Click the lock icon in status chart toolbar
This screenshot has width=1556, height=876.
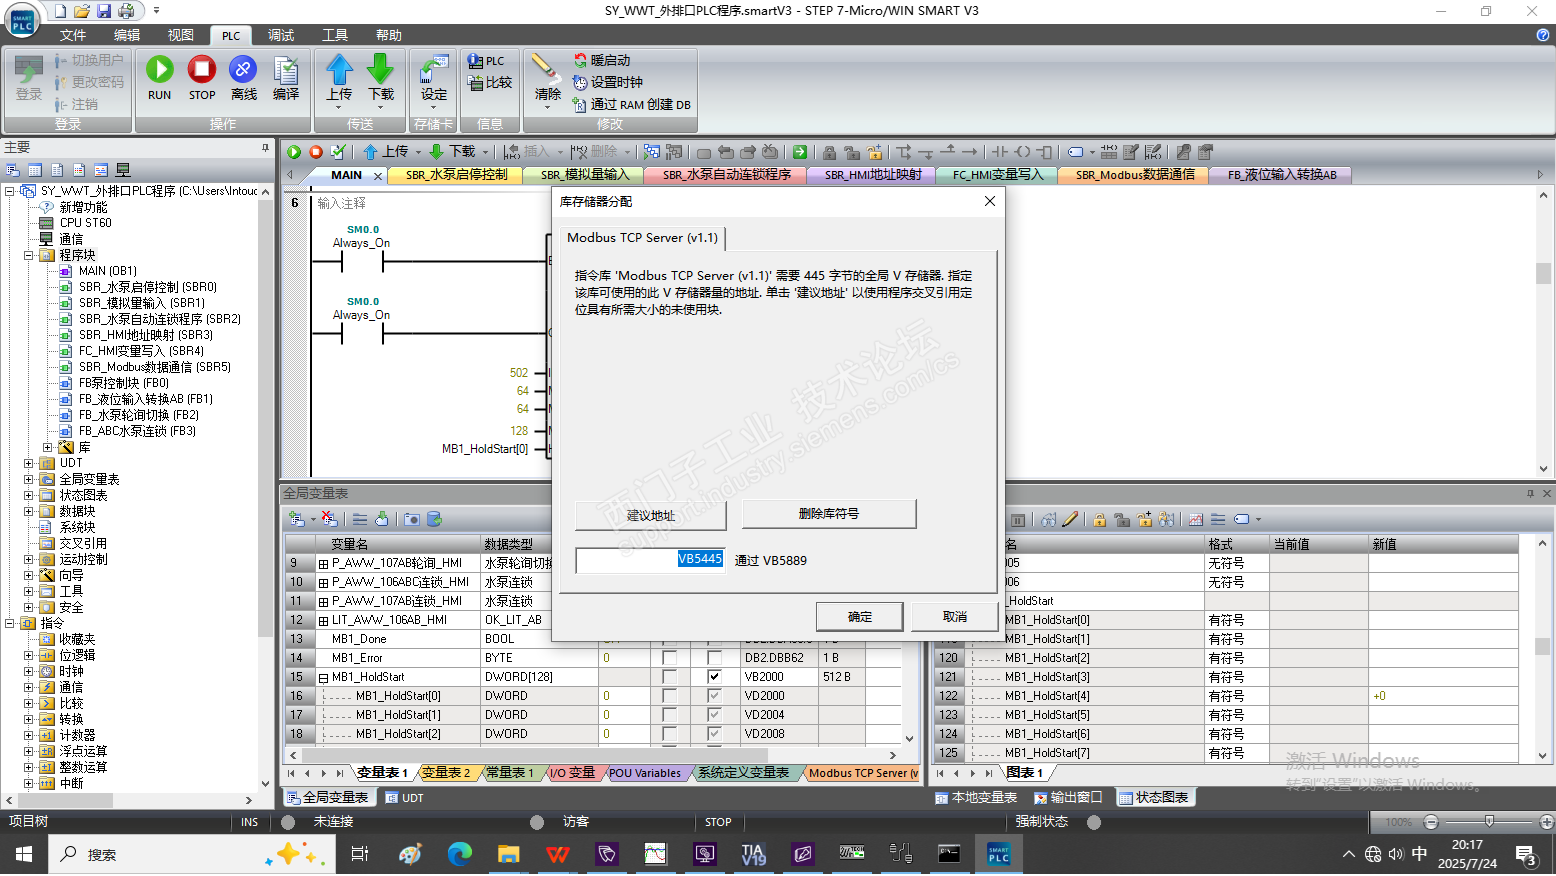(1100, 520)
